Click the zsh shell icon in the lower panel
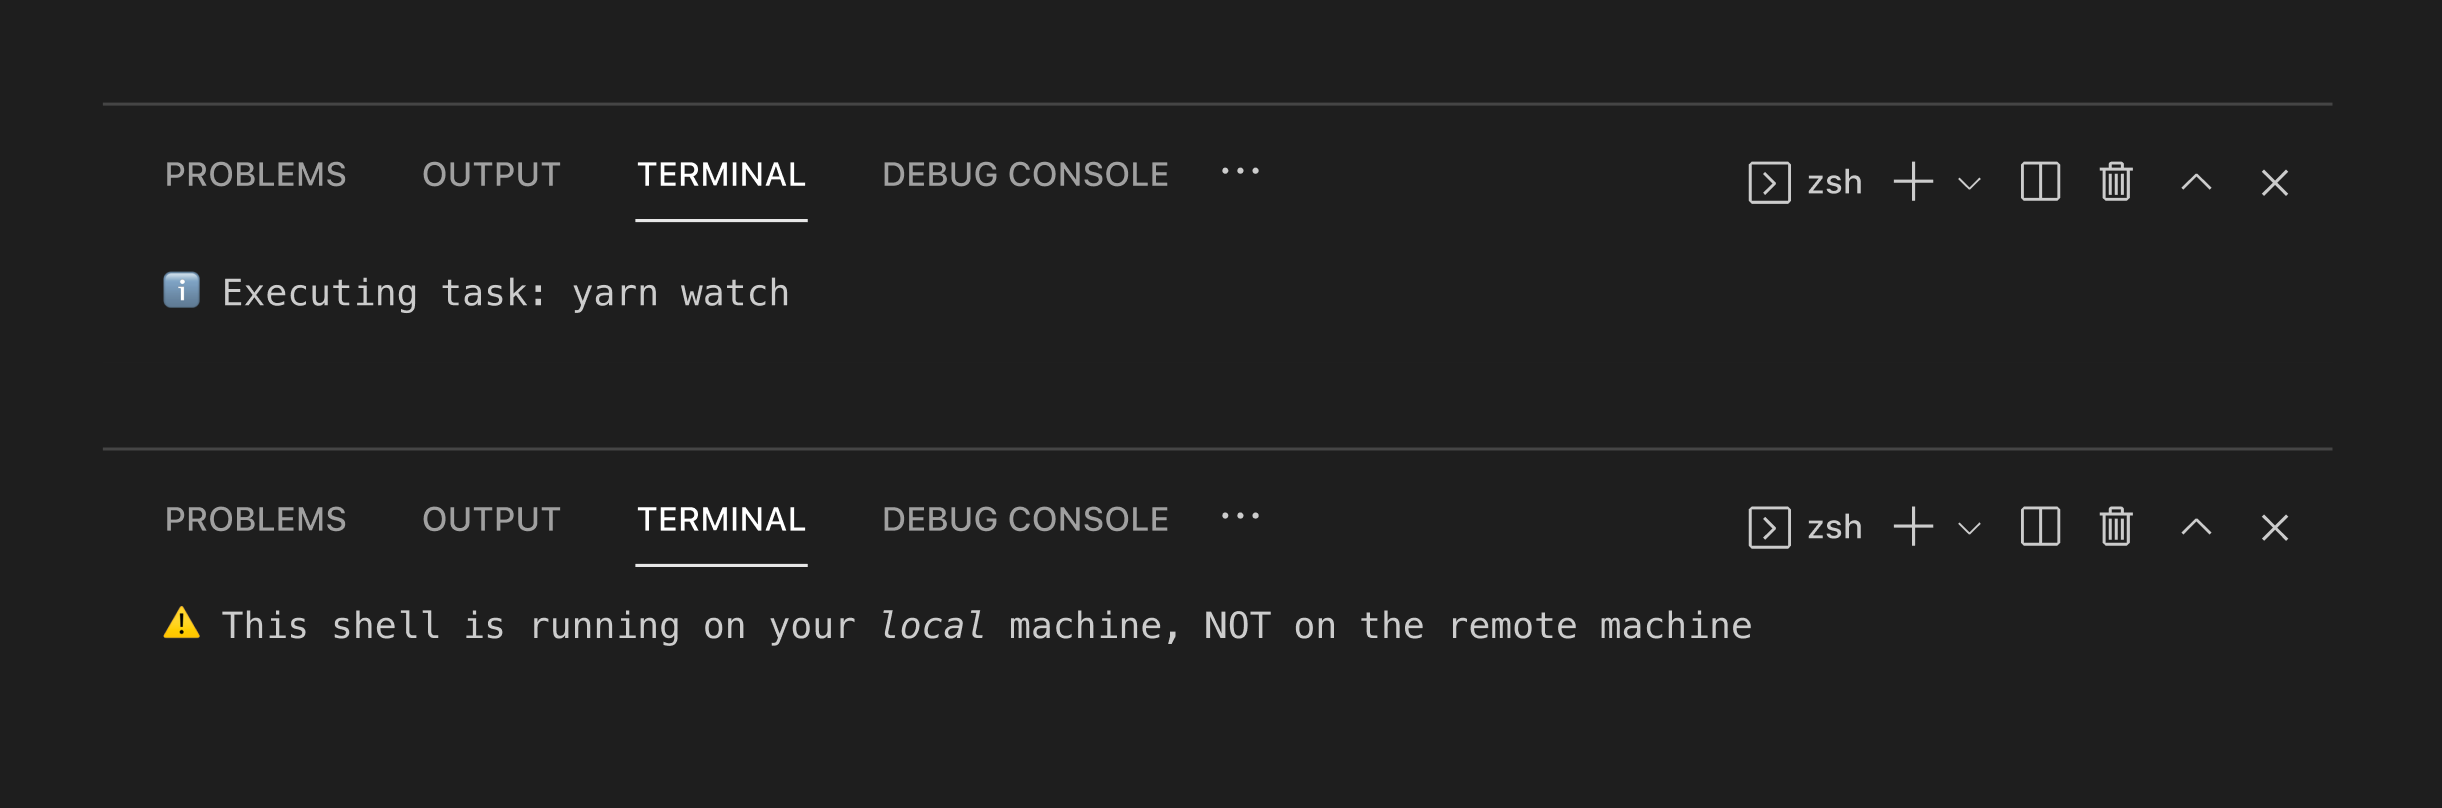This screenshot has width=2442, height=808. coord(1769,527)
